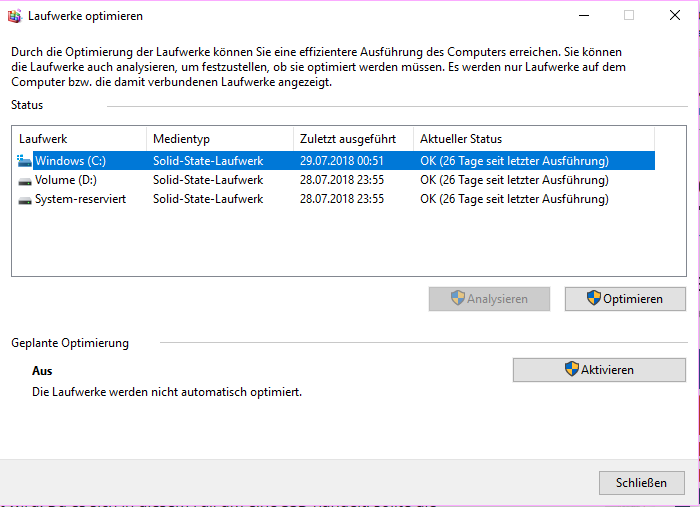Sort by the Laufwerk column header
Viewport: 700px width, 507px height.
coord(79,139)
